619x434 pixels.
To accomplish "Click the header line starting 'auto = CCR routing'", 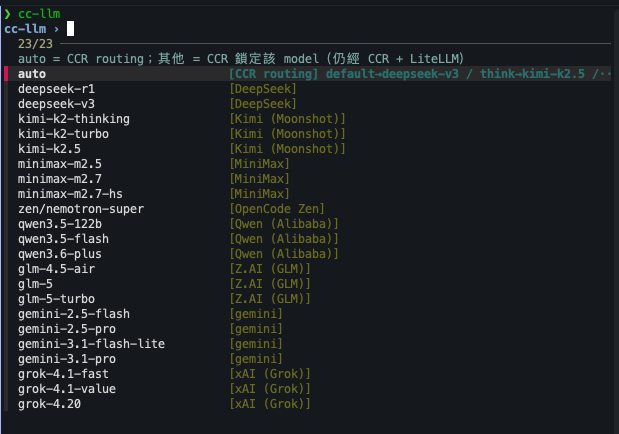I will pyautogui.click(x=241, y=59).
